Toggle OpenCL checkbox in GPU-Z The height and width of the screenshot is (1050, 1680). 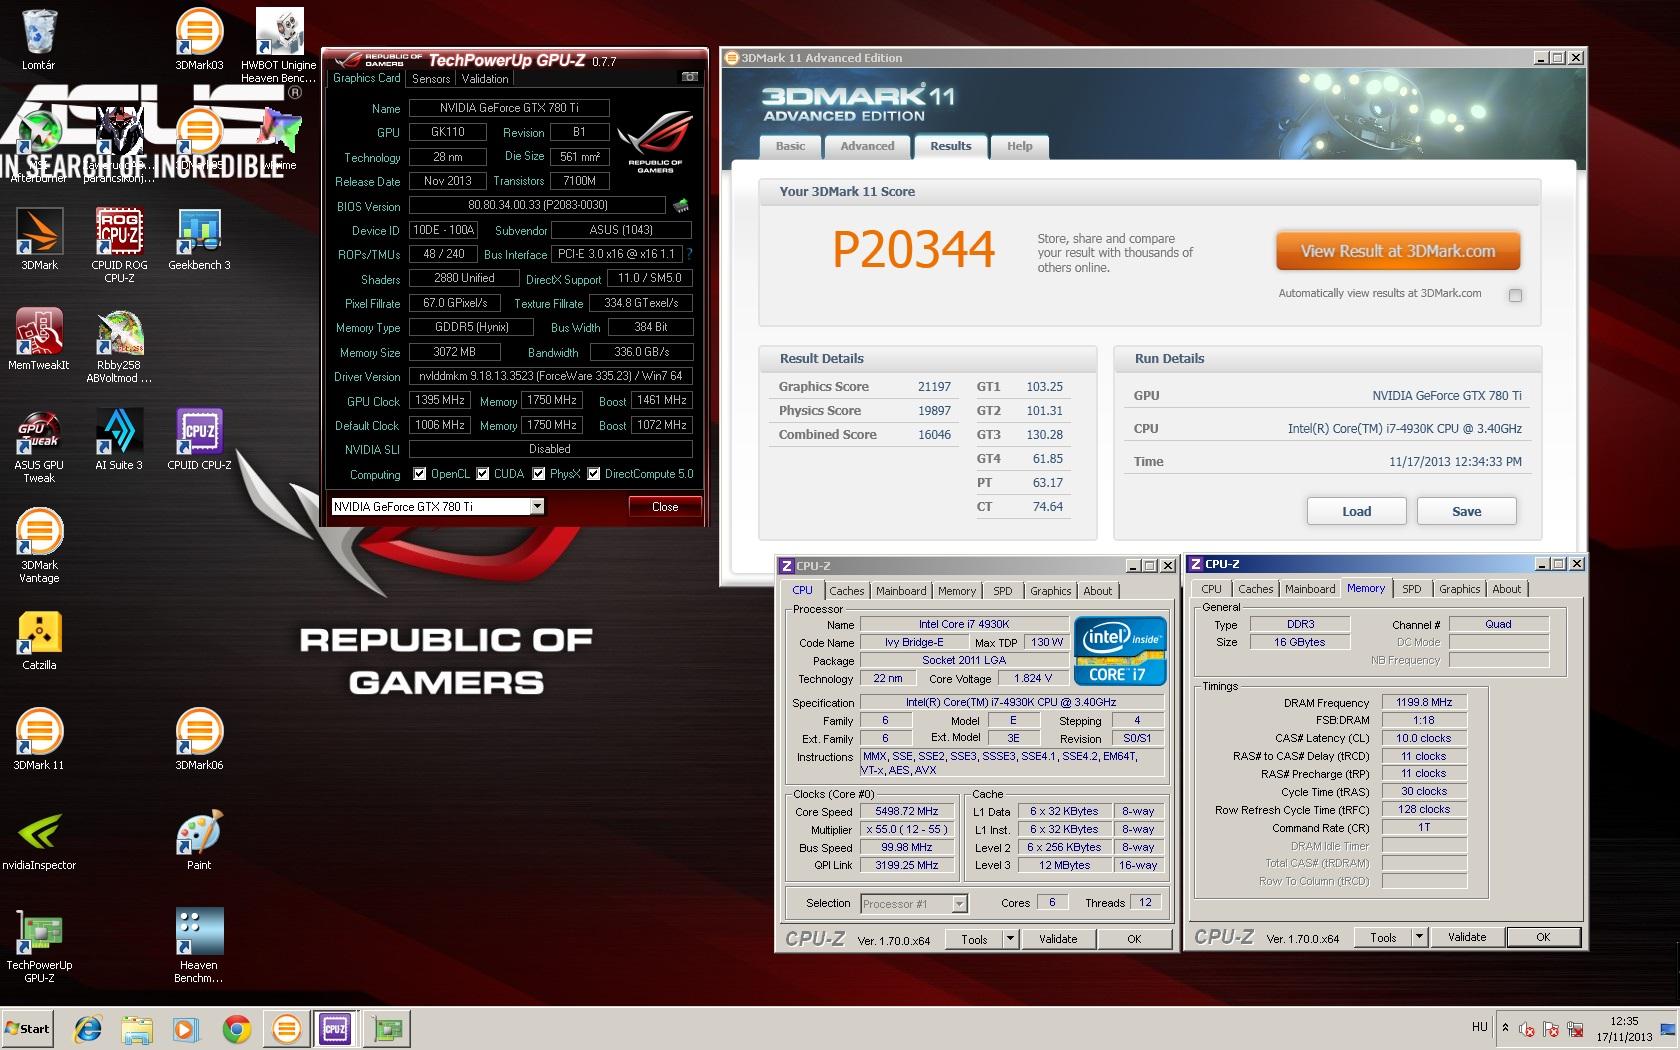click(420, 474)
